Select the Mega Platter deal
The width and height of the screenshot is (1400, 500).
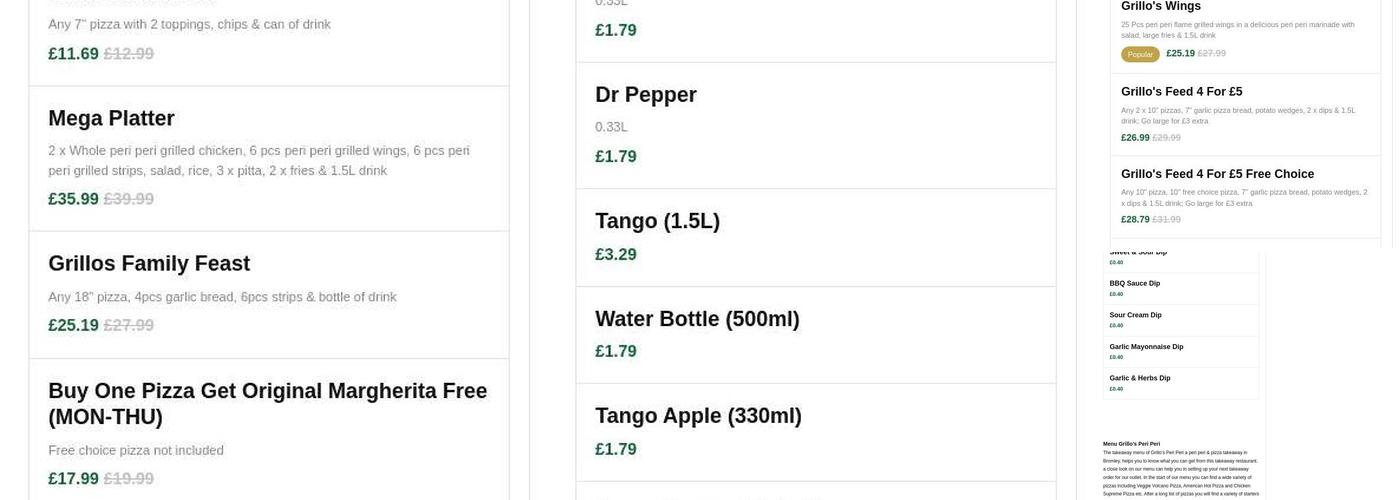pyautogui.click(x=111, y=118)
